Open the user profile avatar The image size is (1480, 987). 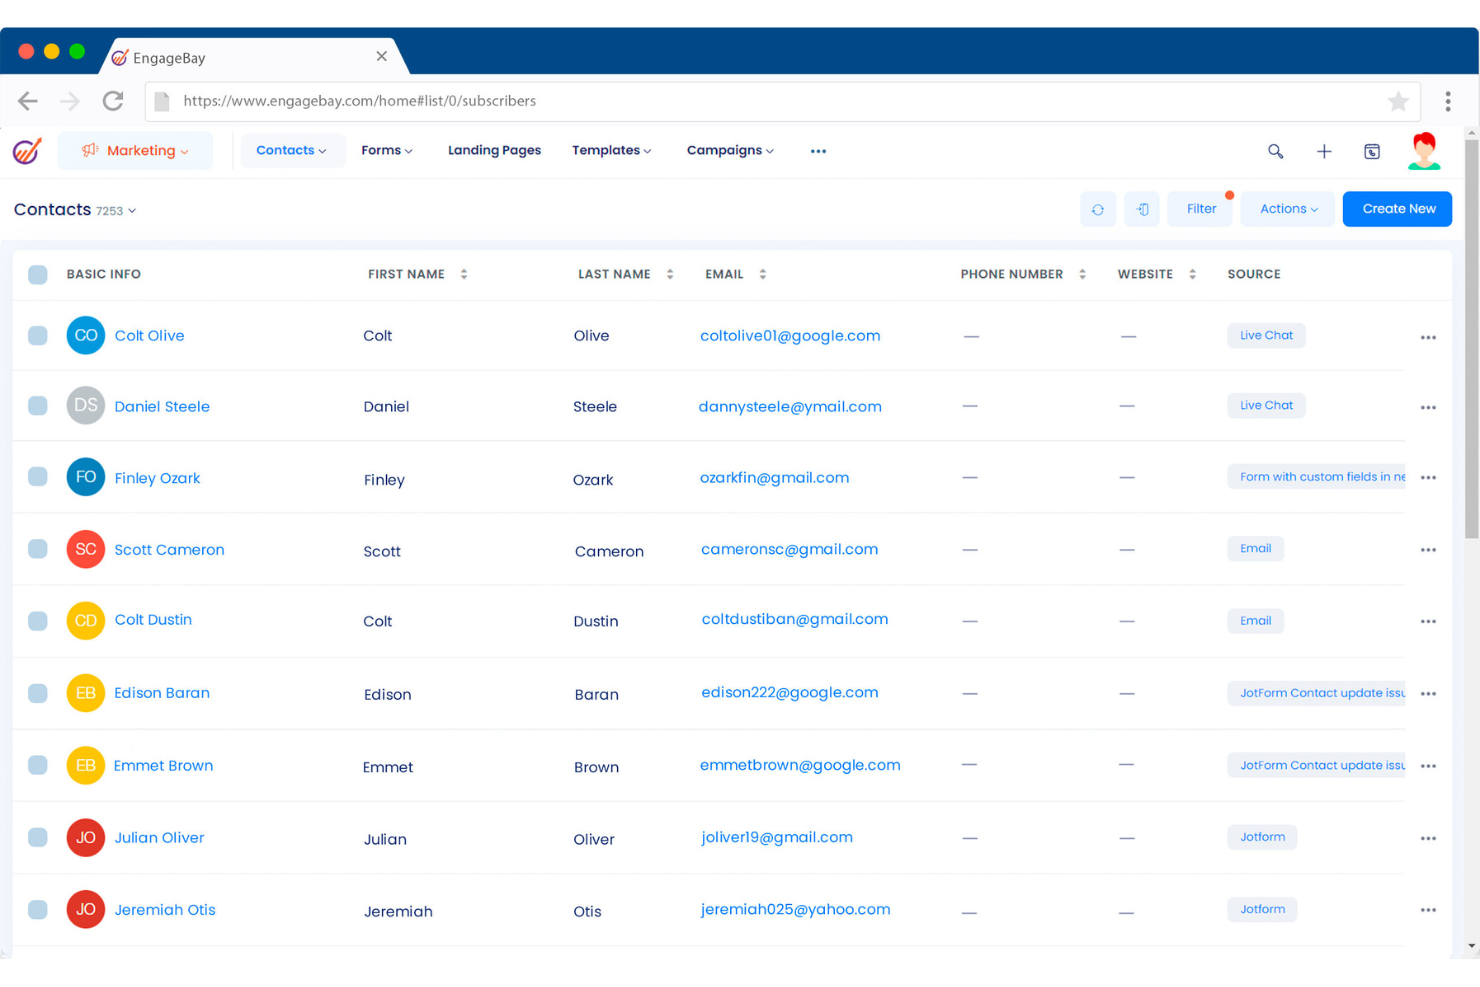[x=1423, y=151]
